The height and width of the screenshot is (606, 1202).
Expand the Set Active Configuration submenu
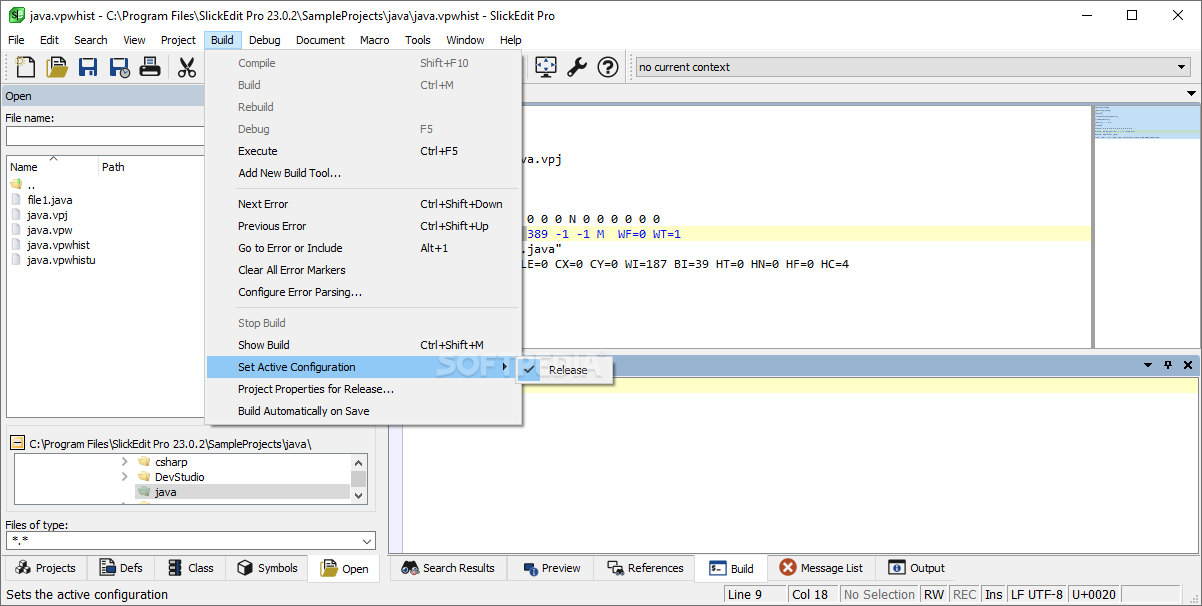[x=363, y=367]
